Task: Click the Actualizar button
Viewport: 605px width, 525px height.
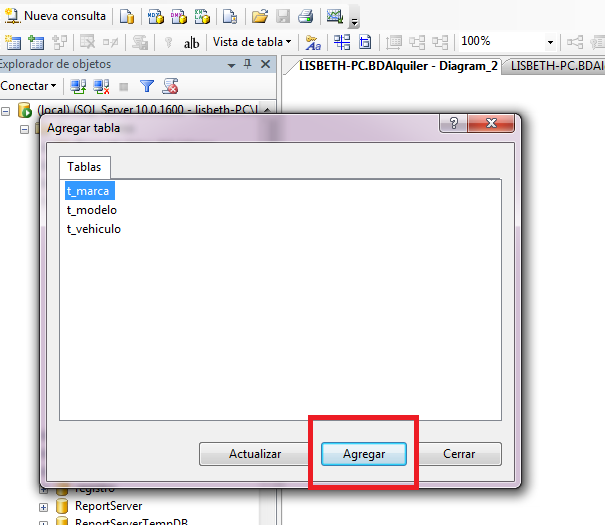Action: [x=255, y=454]
